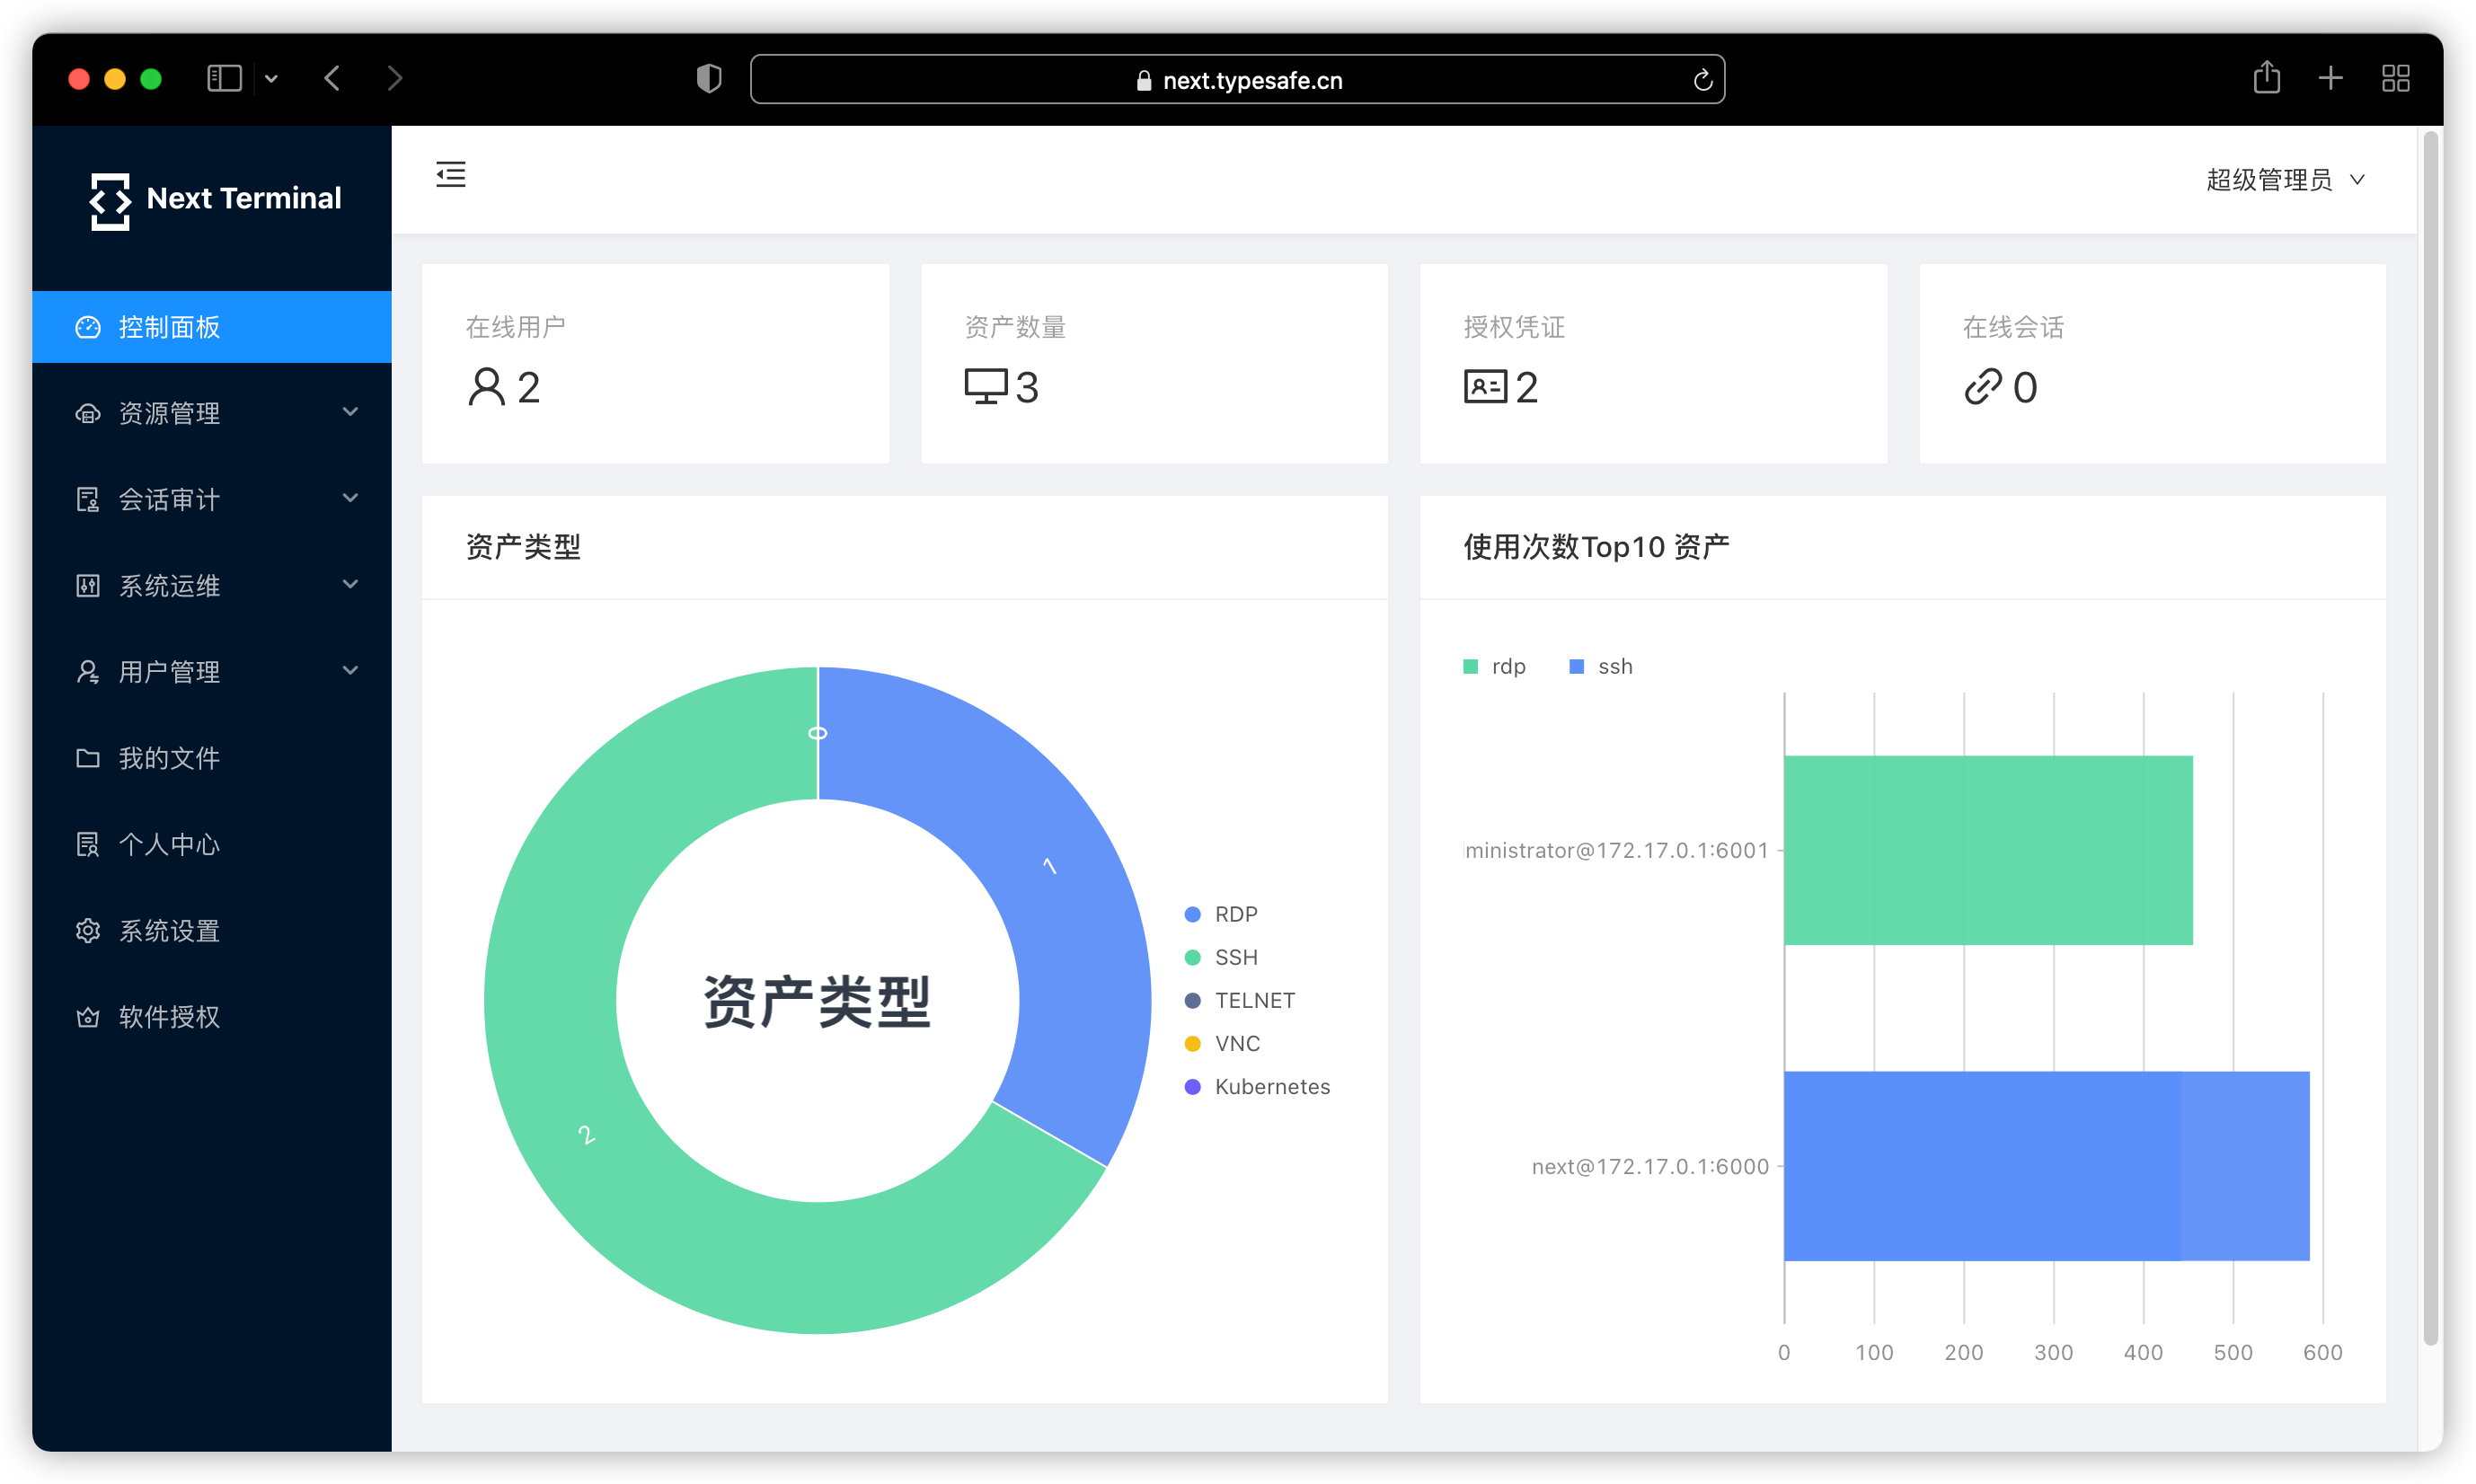Go back with browser back arrow
The width and height of the screenshot is (2476, 1484).
pos(333,78)
